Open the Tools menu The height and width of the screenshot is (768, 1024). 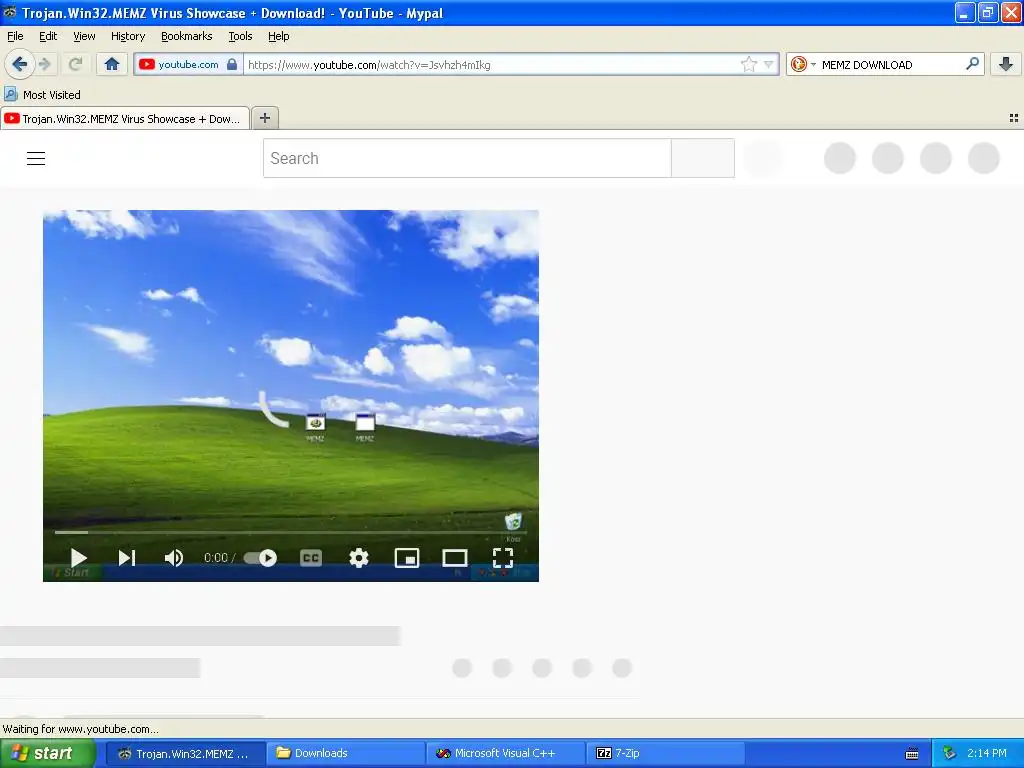tap(240, 36)
